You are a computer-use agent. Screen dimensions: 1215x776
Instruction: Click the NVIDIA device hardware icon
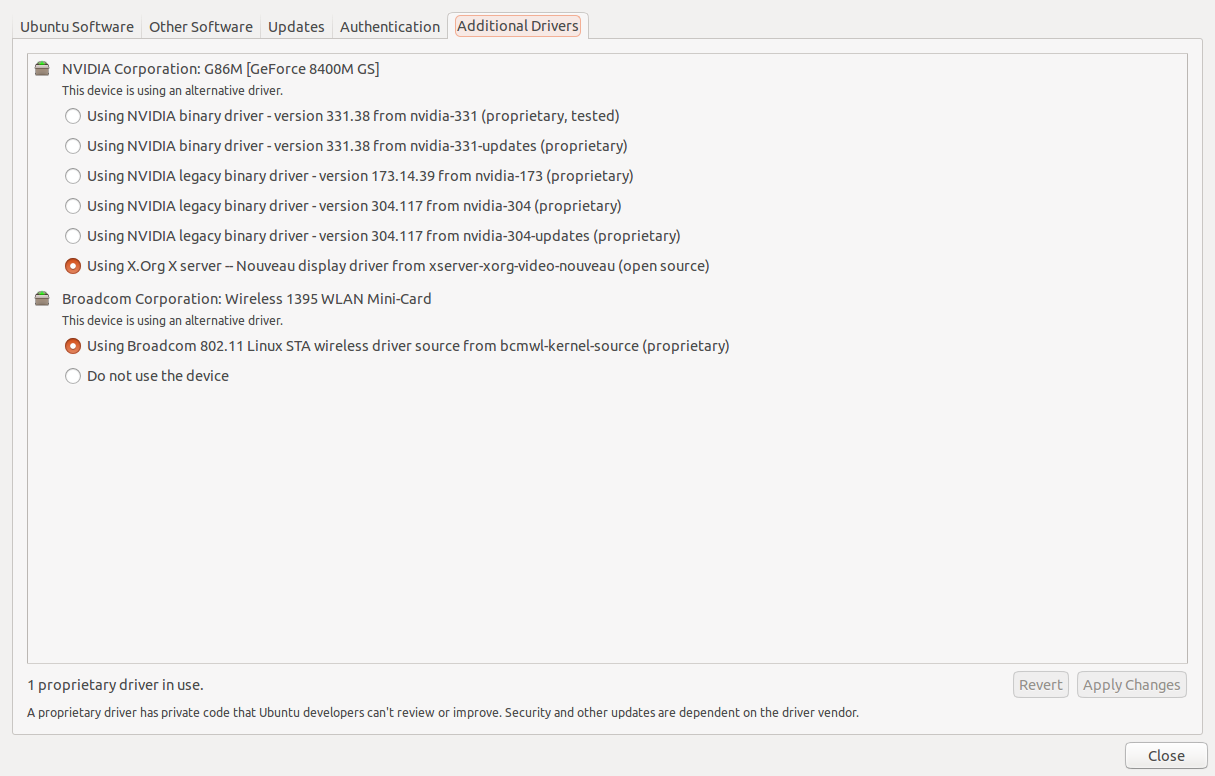click(41, 69)
